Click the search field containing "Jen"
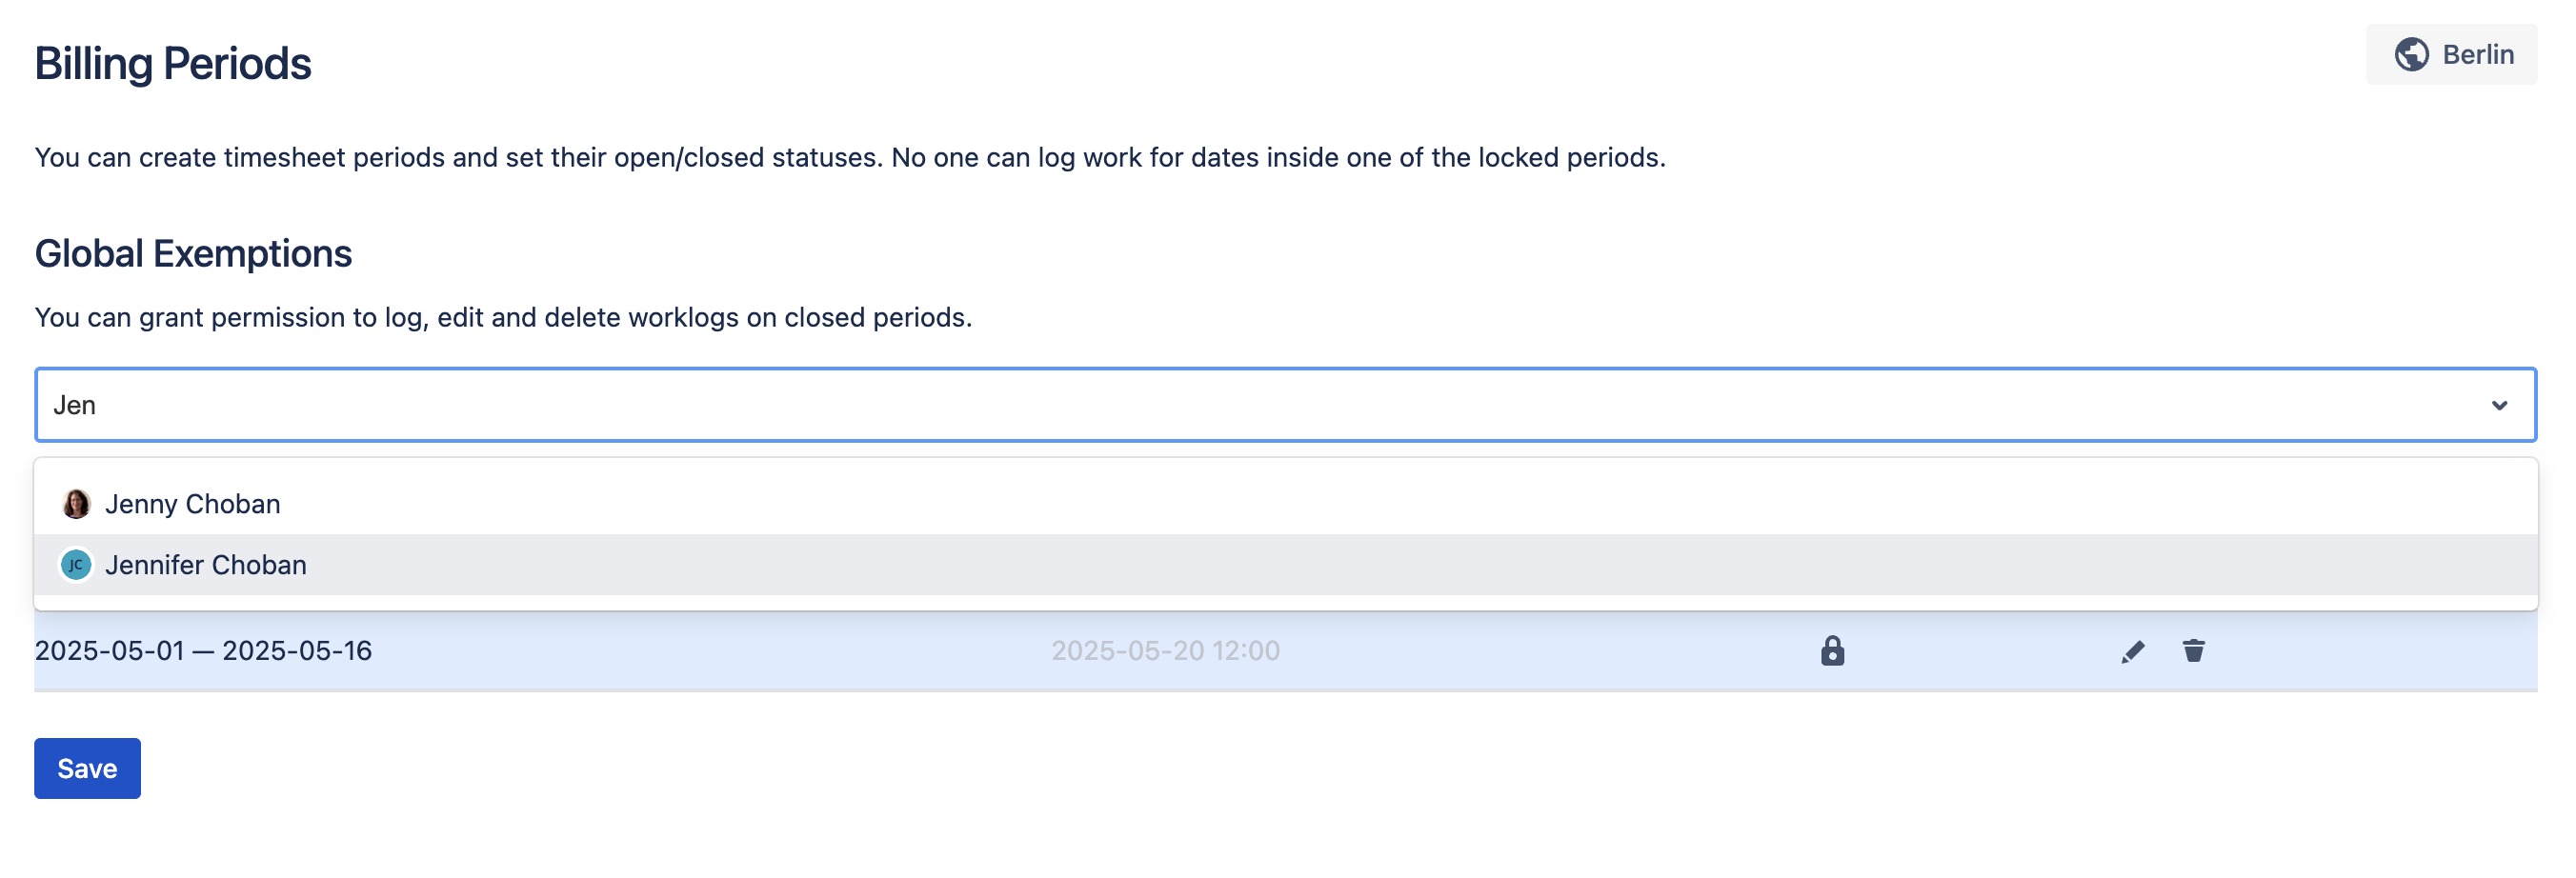Viewport: 2576px width, 878px height. point(1200,405)
